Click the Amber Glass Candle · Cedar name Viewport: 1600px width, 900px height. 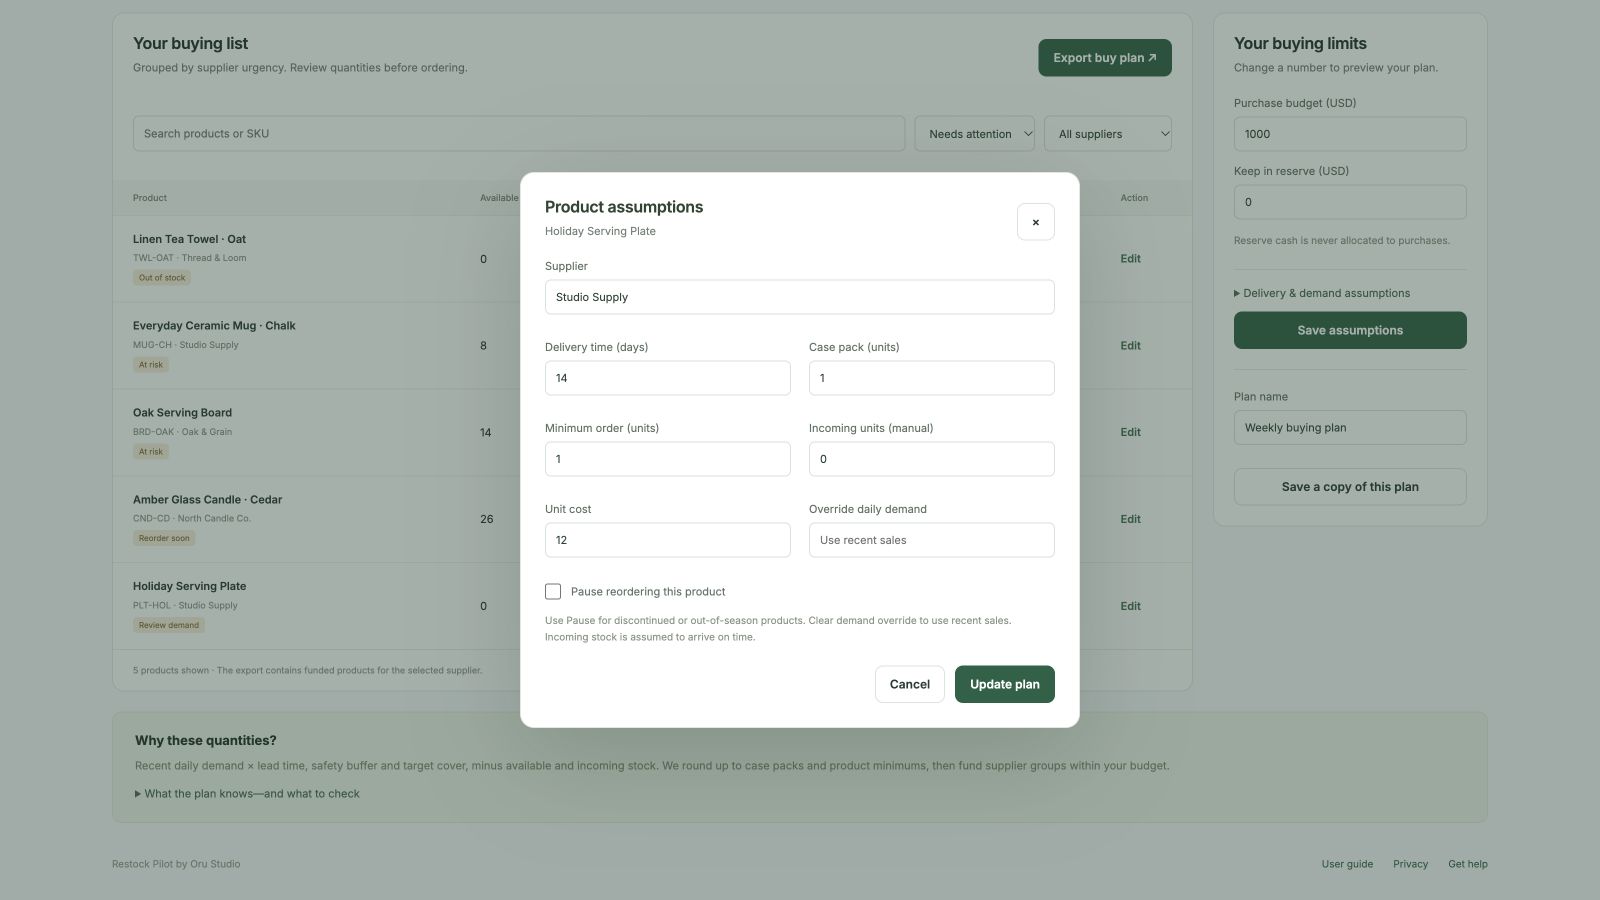pos(207,500)
